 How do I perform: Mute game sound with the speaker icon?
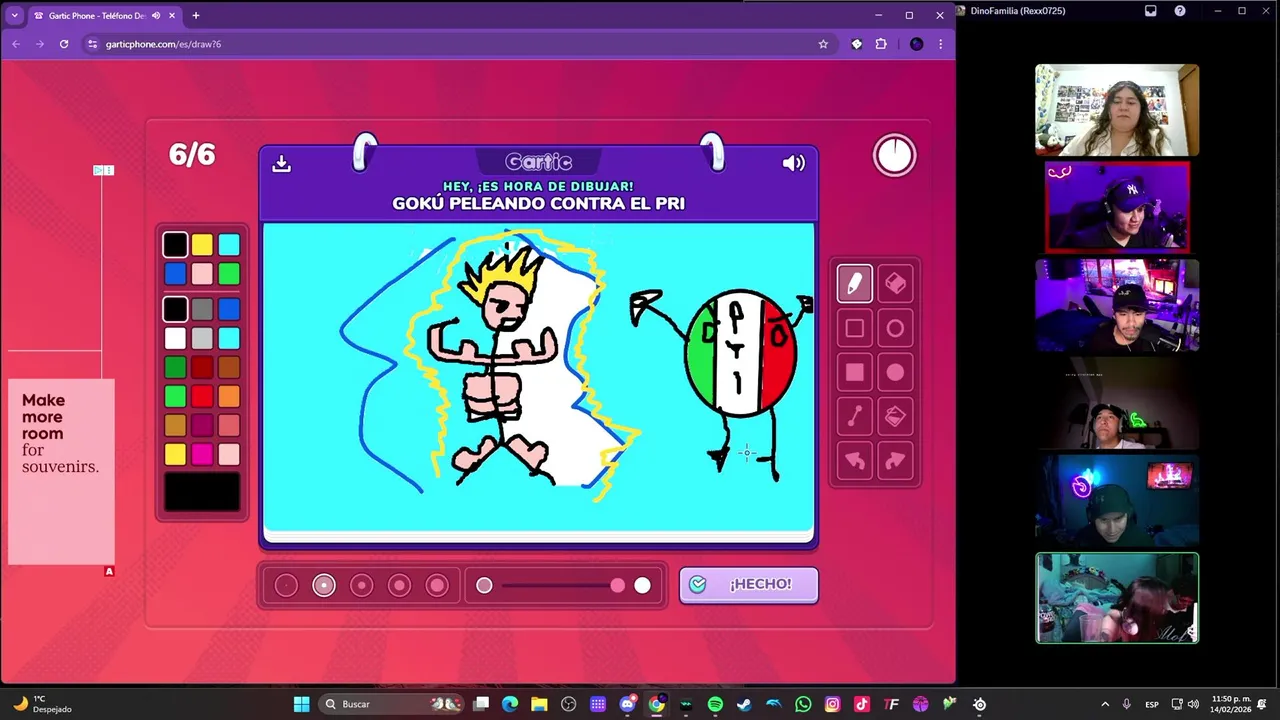[x=794, y=163]
